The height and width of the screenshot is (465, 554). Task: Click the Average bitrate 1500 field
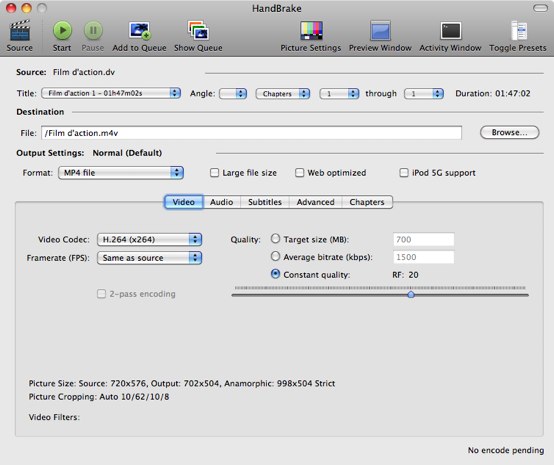(x=423, y=257)
